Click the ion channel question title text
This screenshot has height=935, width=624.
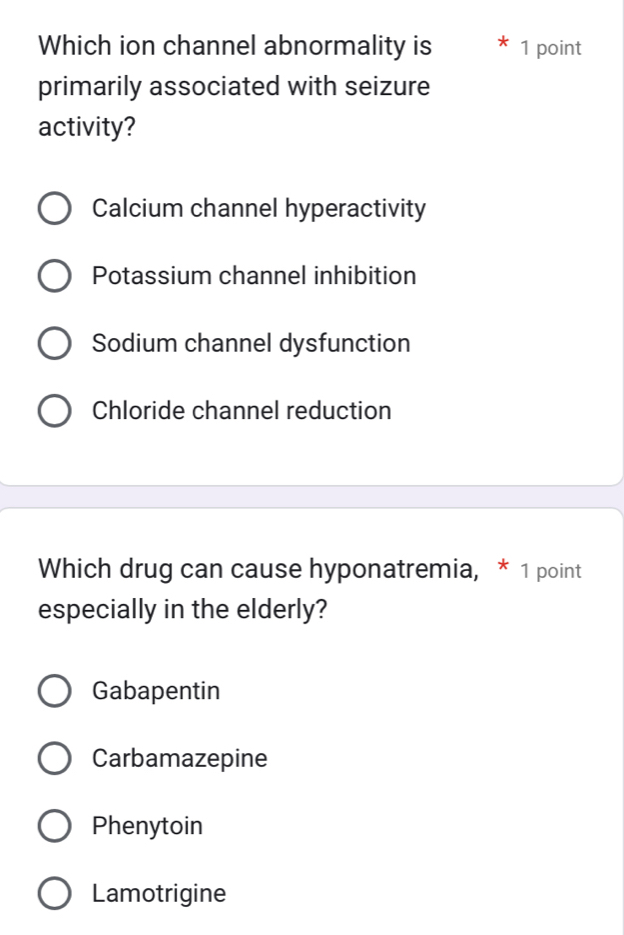click(232, 86)
